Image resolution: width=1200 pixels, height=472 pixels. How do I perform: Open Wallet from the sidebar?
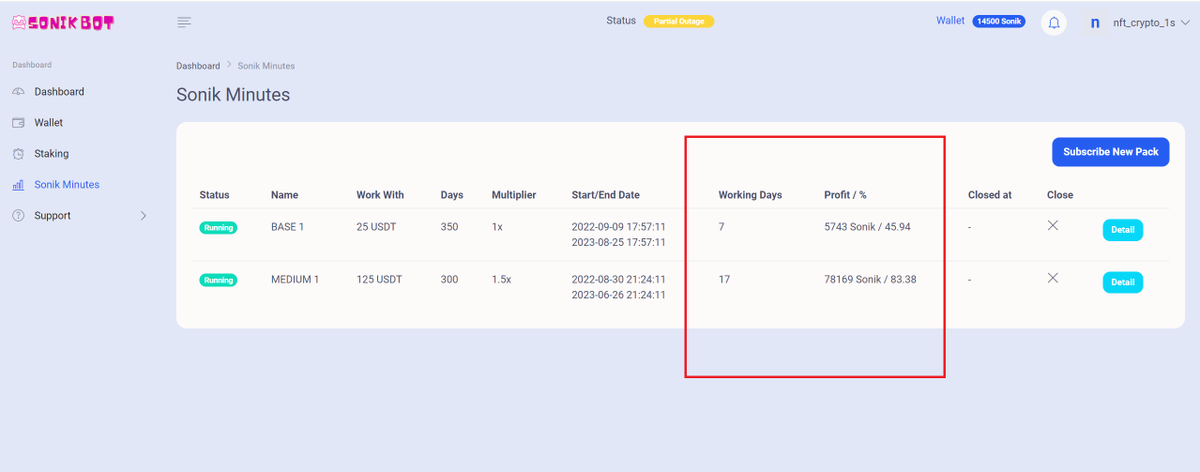point(48,123)
